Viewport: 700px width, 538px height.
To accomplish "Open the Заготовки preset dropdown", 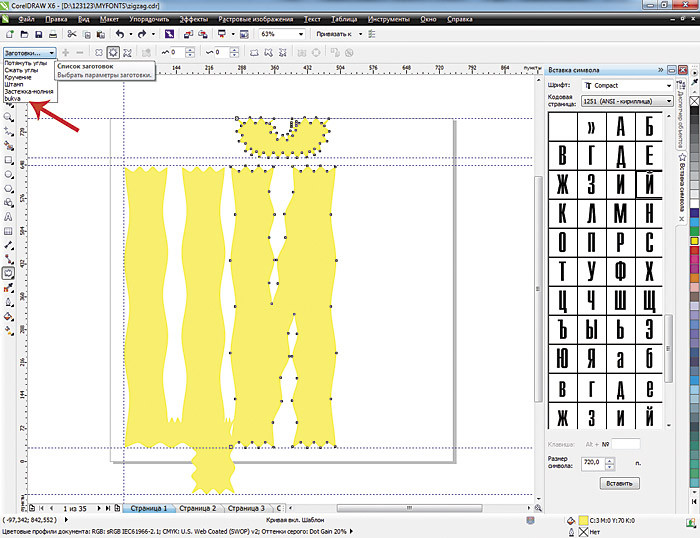I will point(30,53).
